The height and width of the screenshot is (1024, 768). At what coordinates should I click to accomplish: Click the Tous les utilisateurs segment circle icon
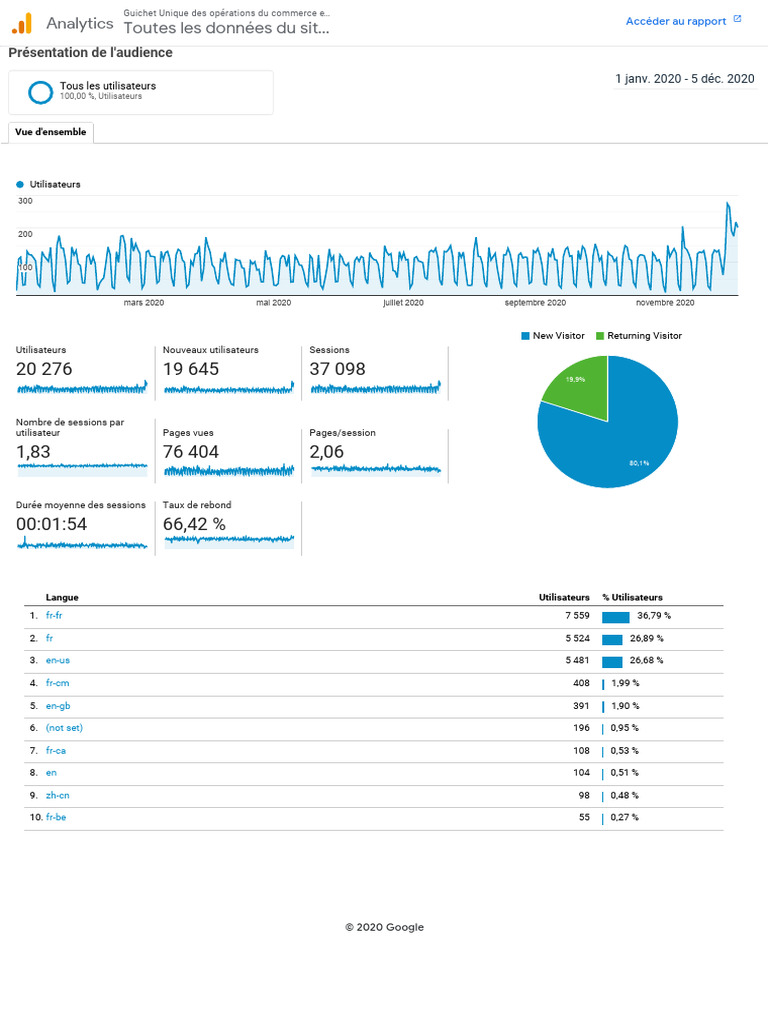40,92
